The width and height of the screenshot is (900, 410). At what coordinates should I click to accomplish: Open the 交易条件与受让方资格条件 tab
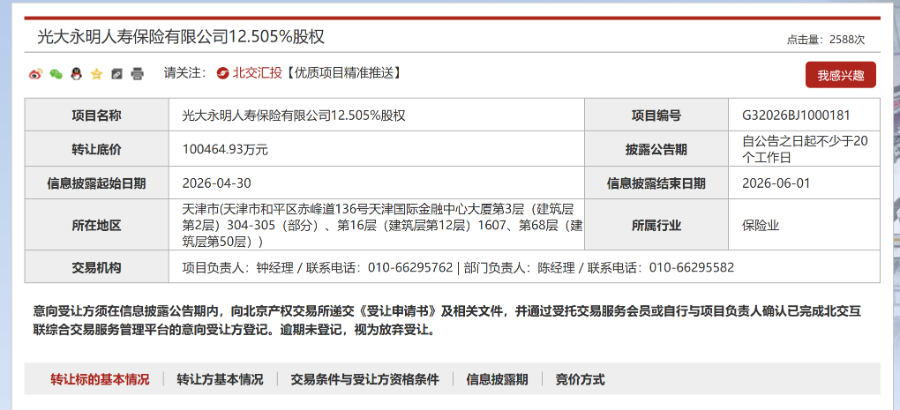364,380
